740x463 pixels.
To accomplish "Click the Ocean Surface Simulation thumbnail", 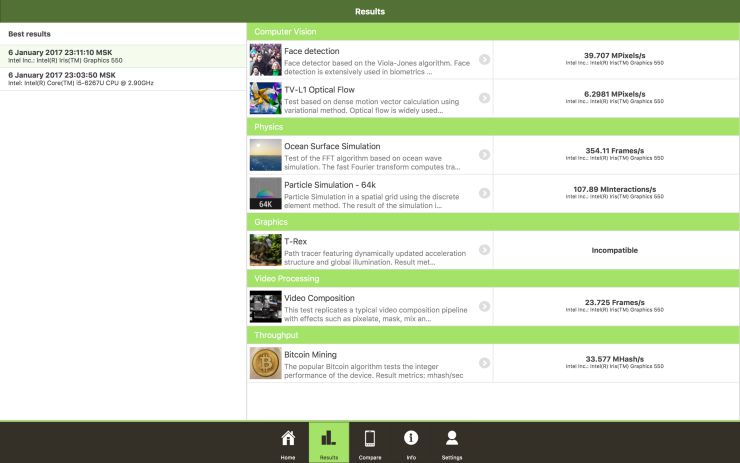I will 265,155.
